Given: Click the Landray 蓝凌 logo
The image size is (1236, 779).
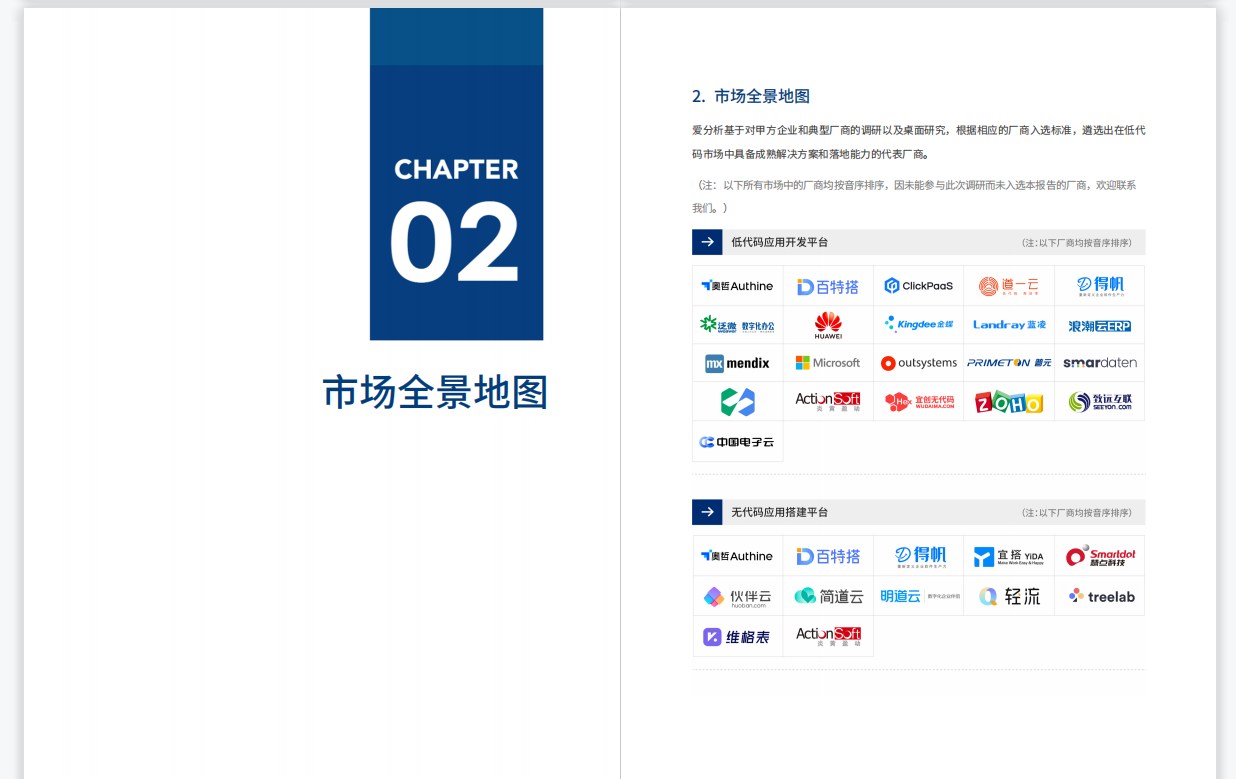Looking at the screenshot, I should (x=1009, y=325).
